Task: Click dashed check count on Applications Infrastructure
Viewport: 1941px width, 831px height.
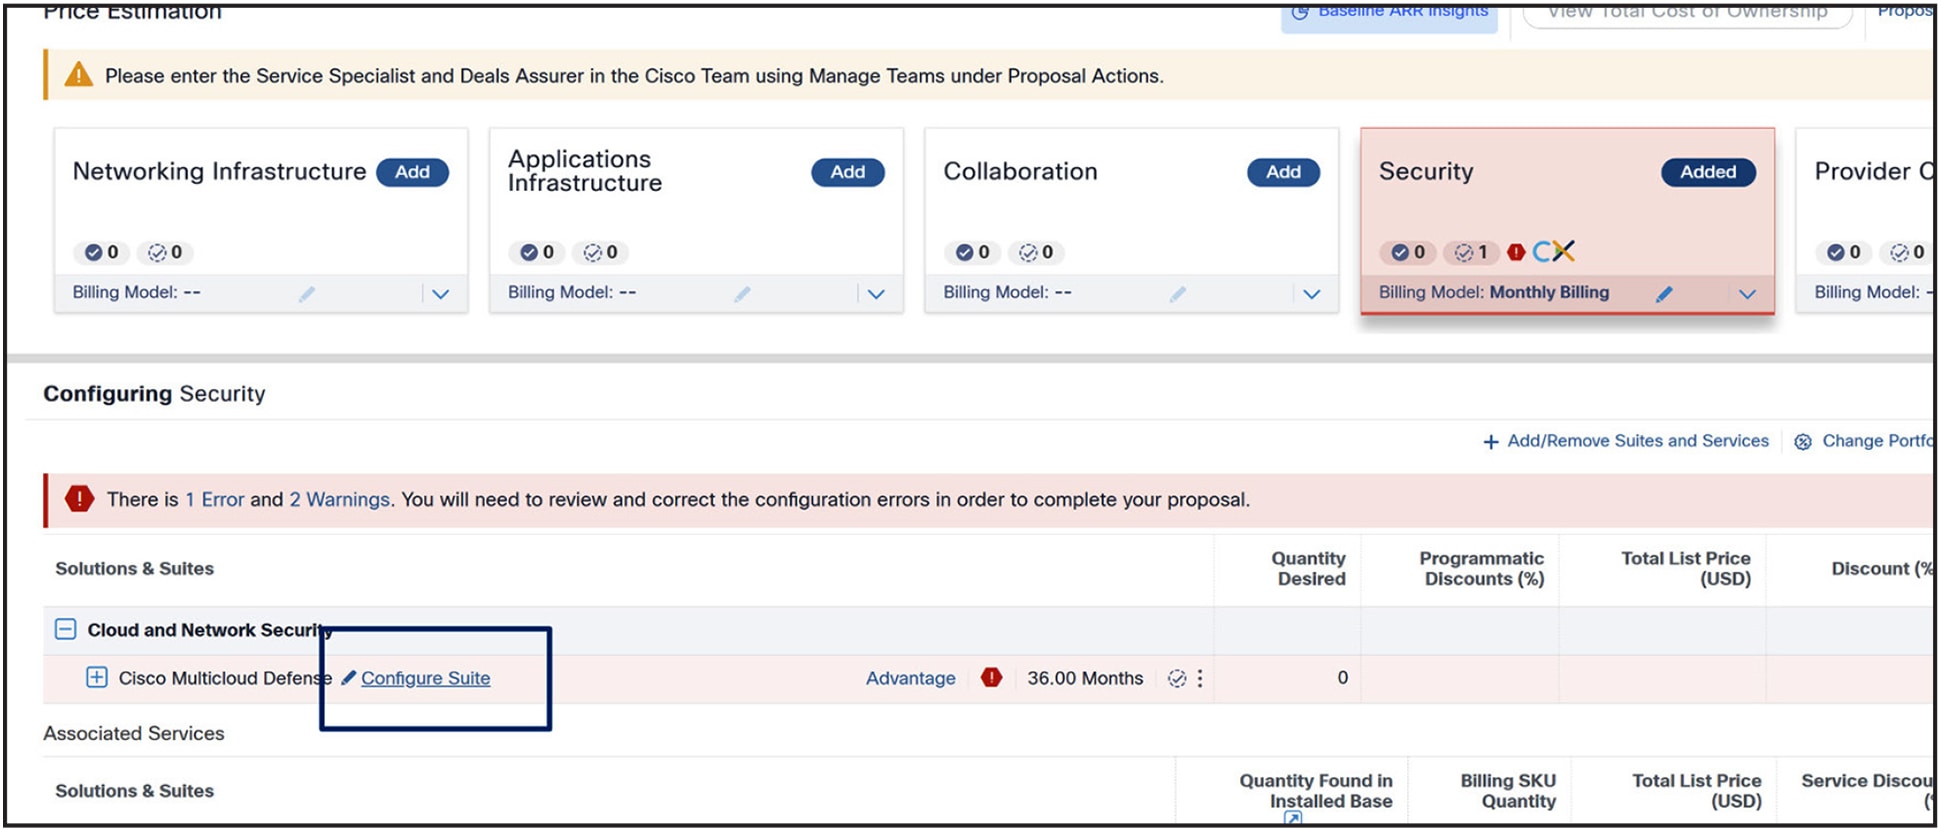Action: tap(600, 252)
